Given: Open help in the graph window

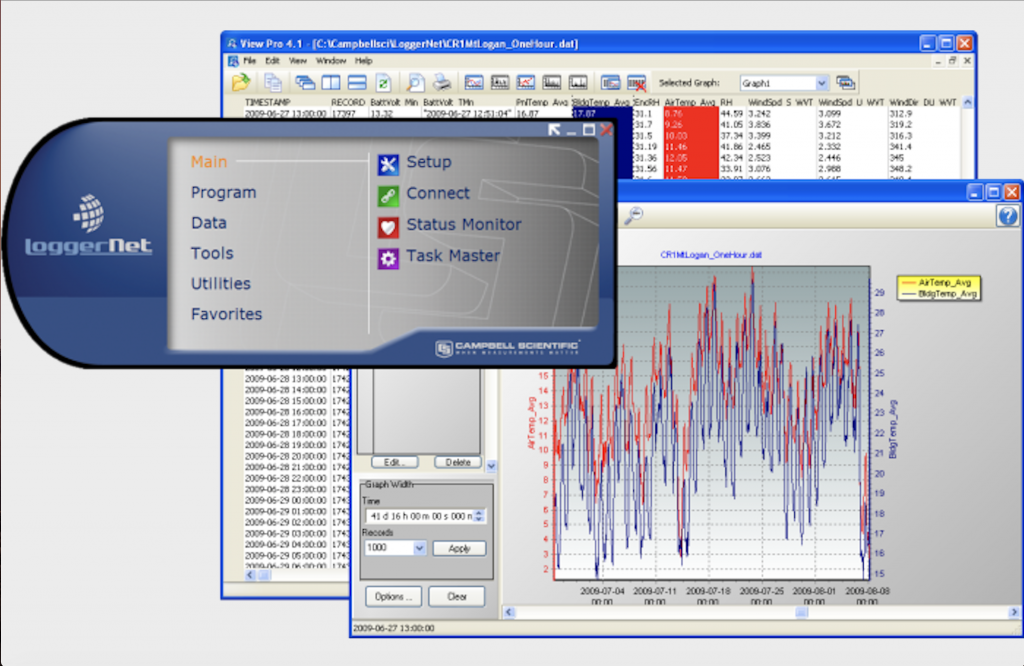Looking at the screenshot, I should (1008, 215).
